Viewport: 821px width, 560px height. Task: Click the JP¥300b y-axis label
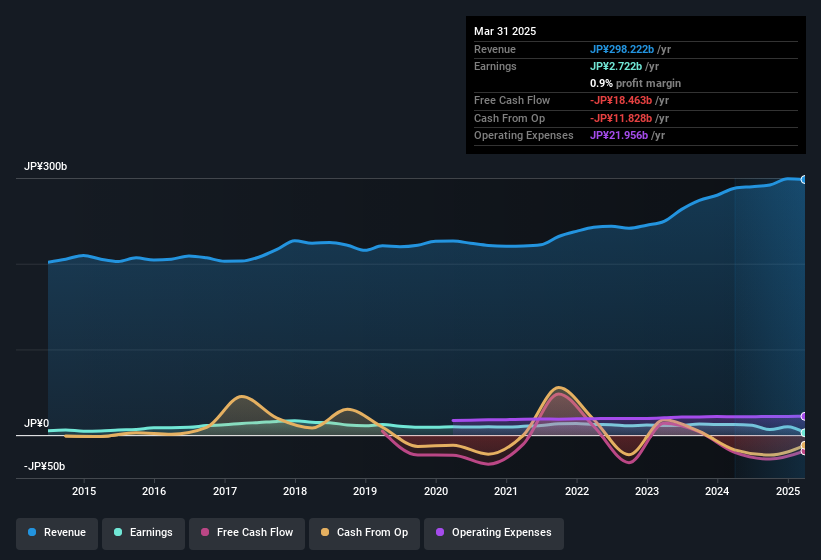(46, 166)
